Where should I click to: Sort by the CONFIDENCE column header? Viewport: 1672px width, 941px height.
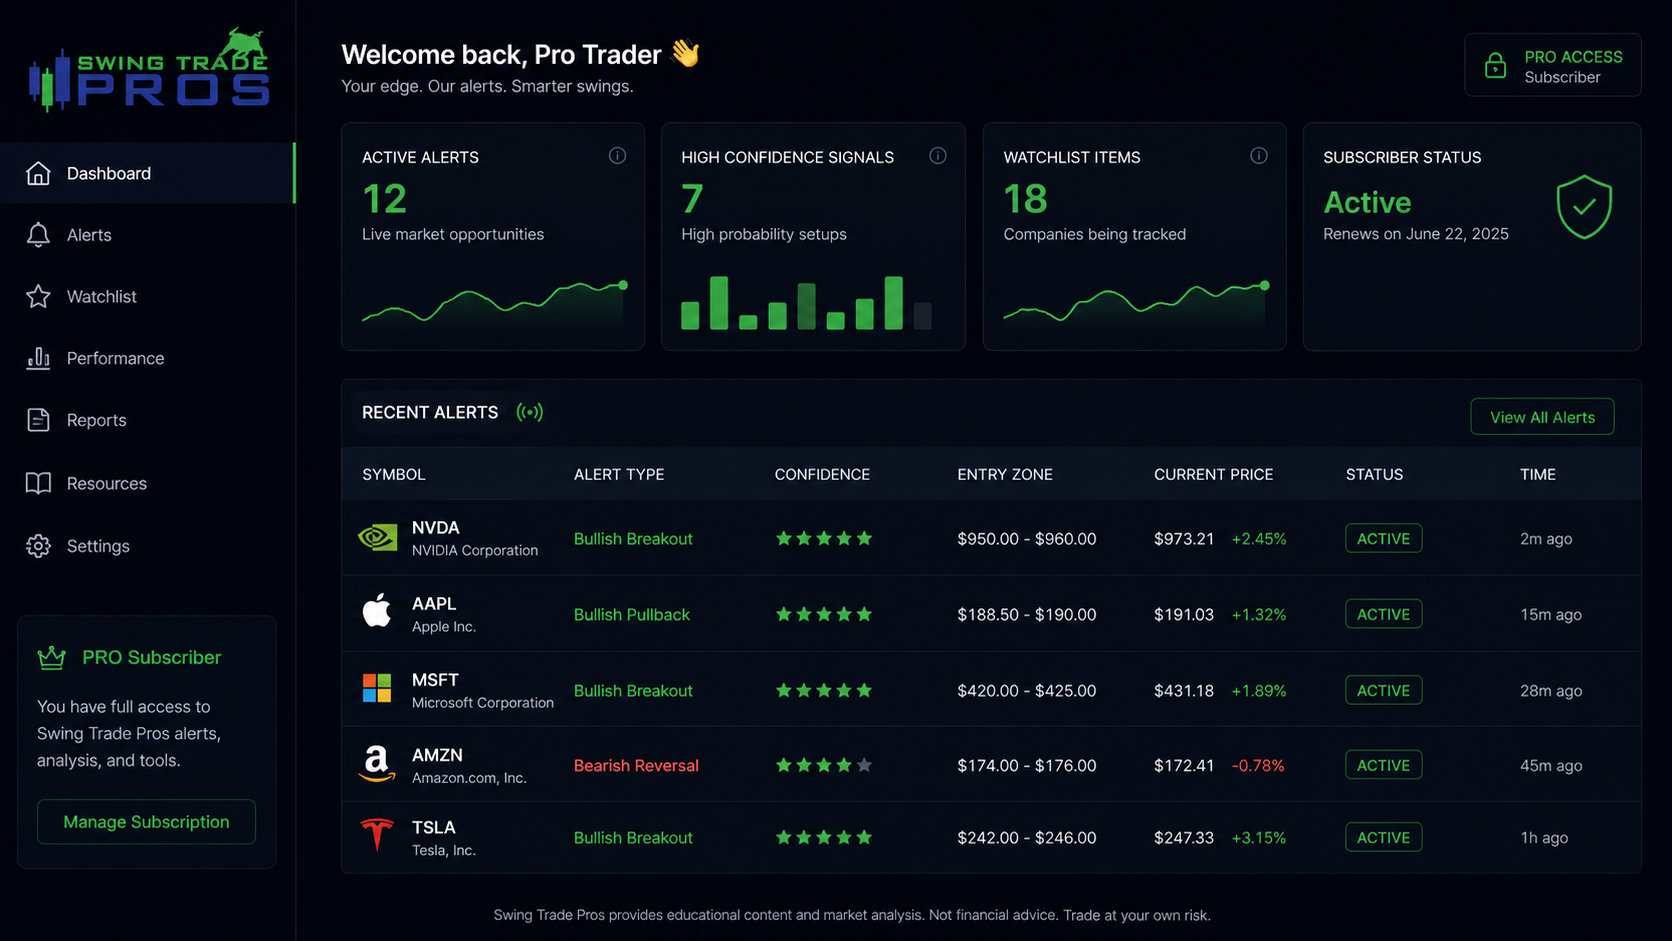pyautogui.click(x=822, y=474)
